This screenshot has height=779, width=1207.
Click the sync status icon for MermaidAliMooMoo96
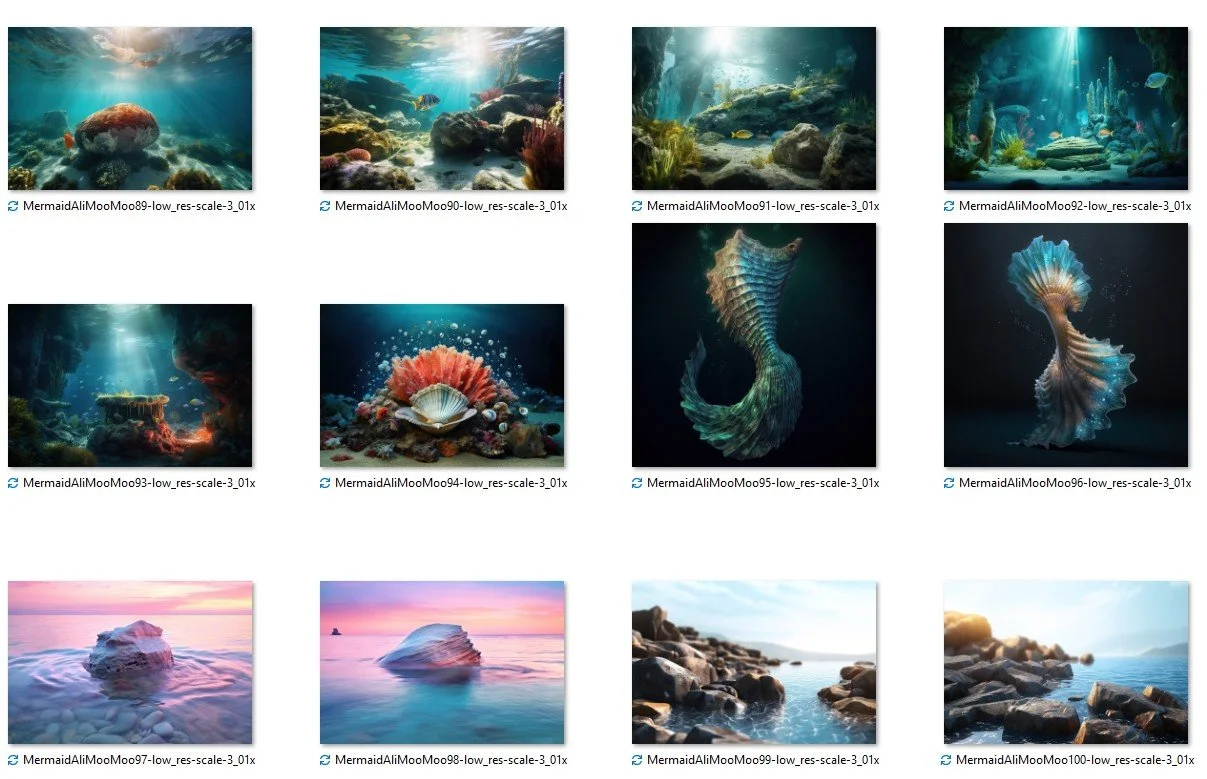(949, 483)
